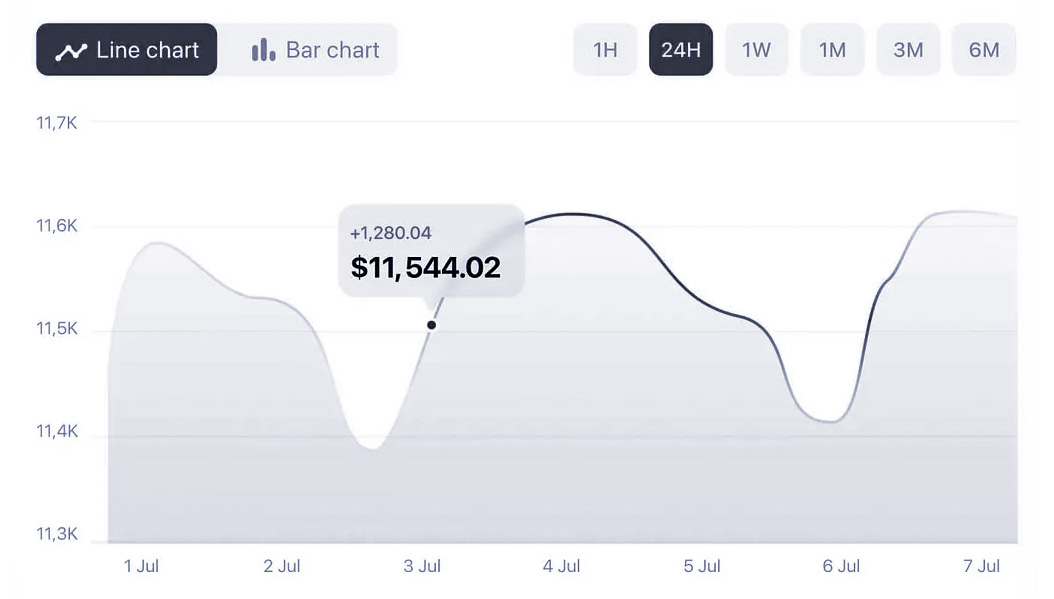
Task: Click the data point marker dot
Action: click(432, 324)
